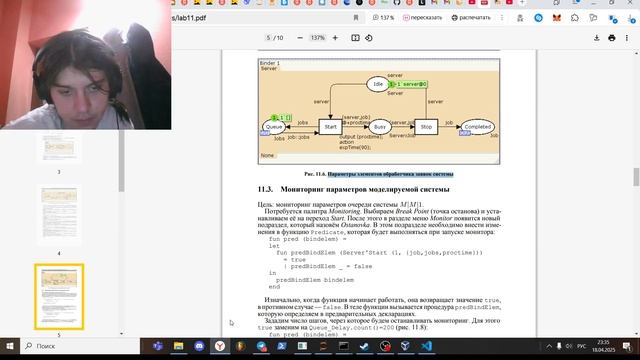The image size is (640, 360).
Task: Click the 137% zoom indicator in address bar
Action: click(384, 18)
